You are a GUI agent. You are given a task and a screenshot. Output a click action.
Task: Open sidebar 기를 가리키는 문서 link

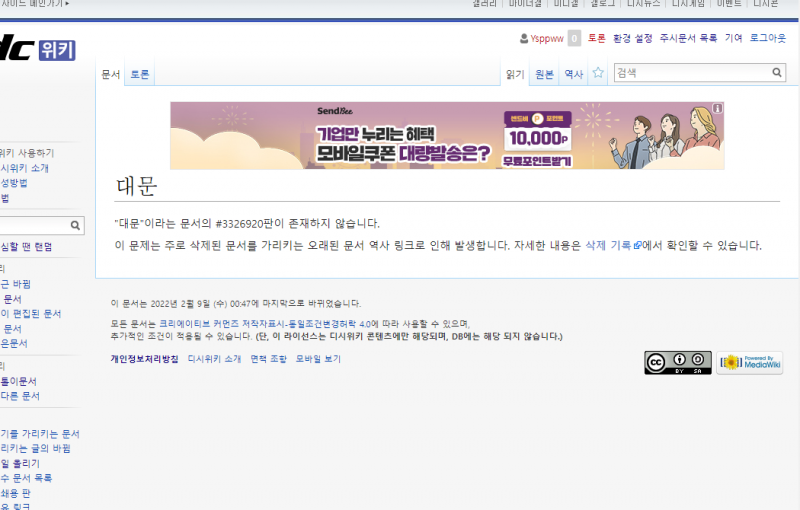[40, 434]
